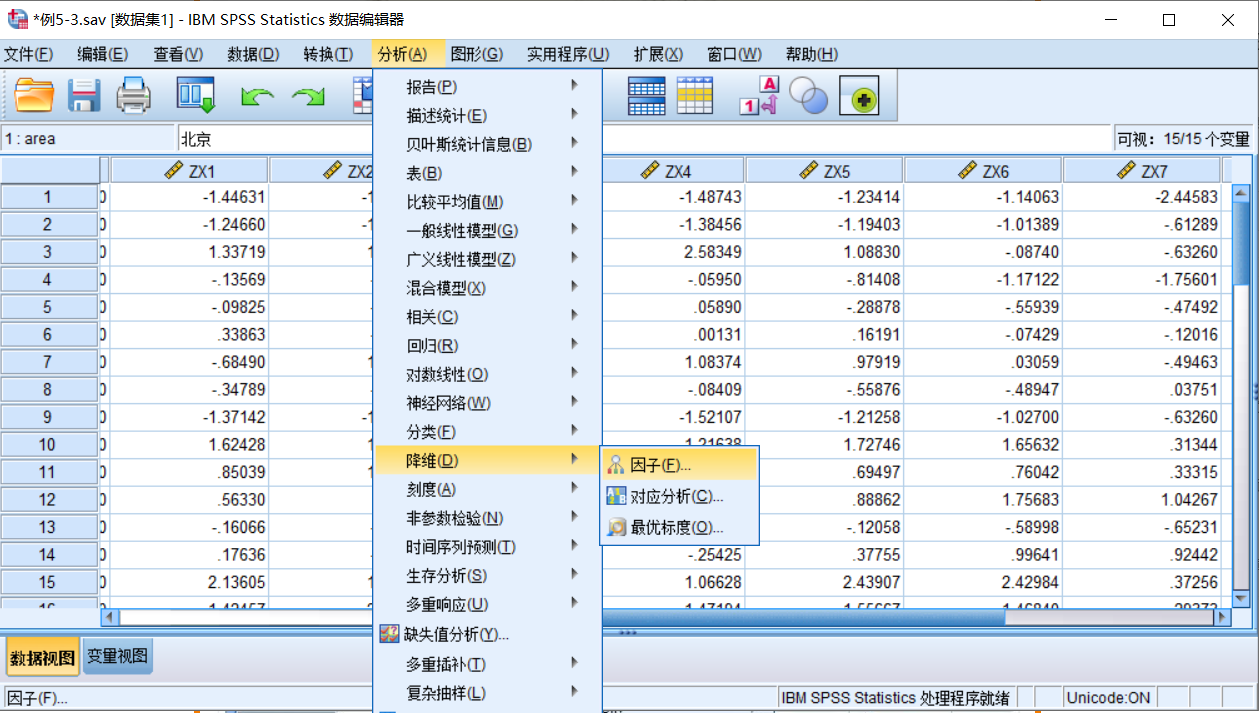1259x713 pixels.
Task: Expand the 分类(F) submenu arrow
Action: (x=575, y=431)
